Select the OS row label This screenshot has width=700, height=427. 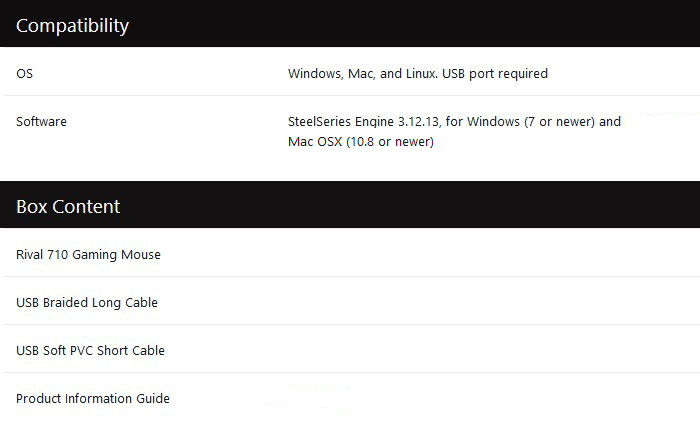point(25,74)
